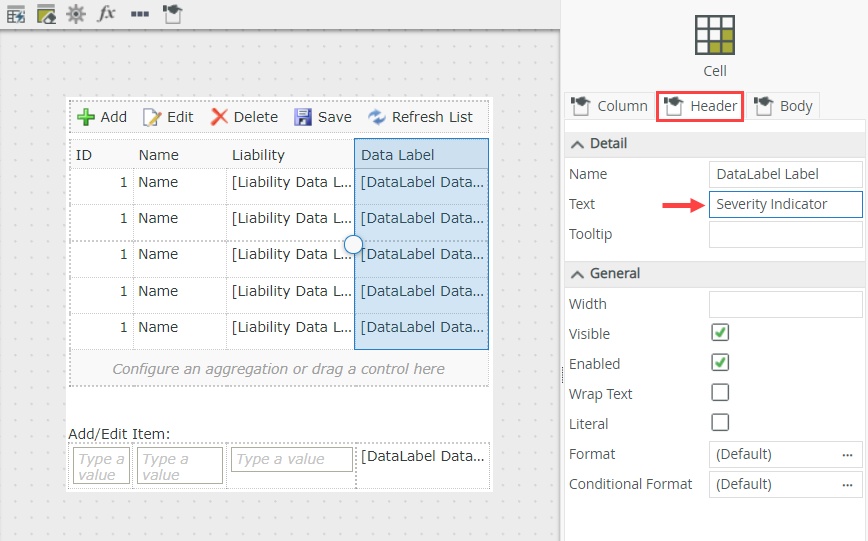The height and width of the screenshot is (541, 868).
Task: Enable the Wrap Text checkbox
Action: (720, 393)
